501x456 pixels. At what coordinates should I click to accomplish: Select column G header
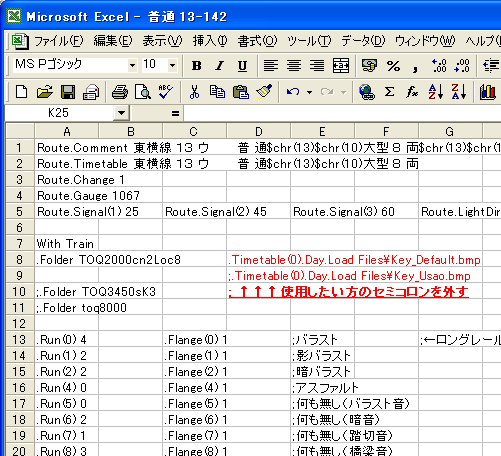(x=450, y=131)
